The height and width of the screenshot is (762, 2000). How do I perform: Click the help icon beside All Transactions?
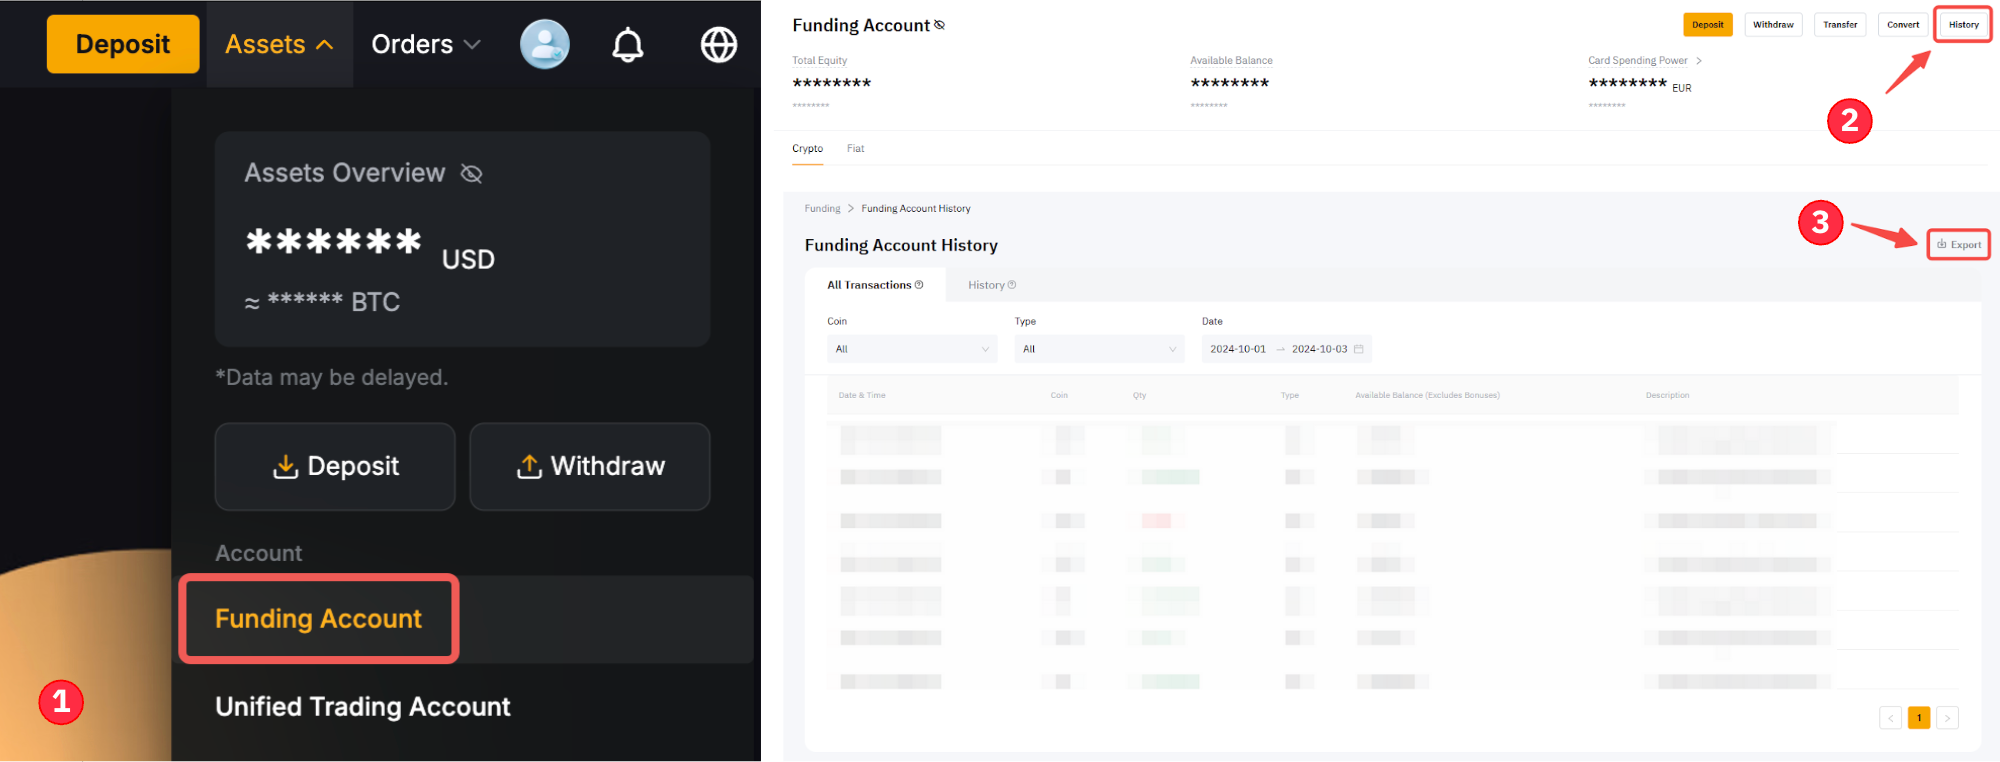[919, 285]
